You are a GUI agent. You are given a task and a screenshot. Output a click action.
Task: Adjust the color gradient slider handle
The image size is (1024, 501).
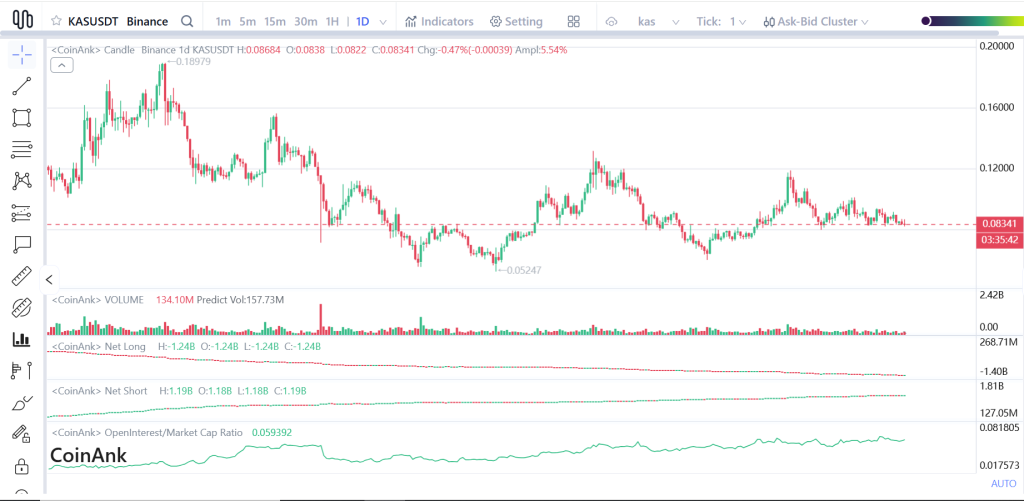[926, 22]
